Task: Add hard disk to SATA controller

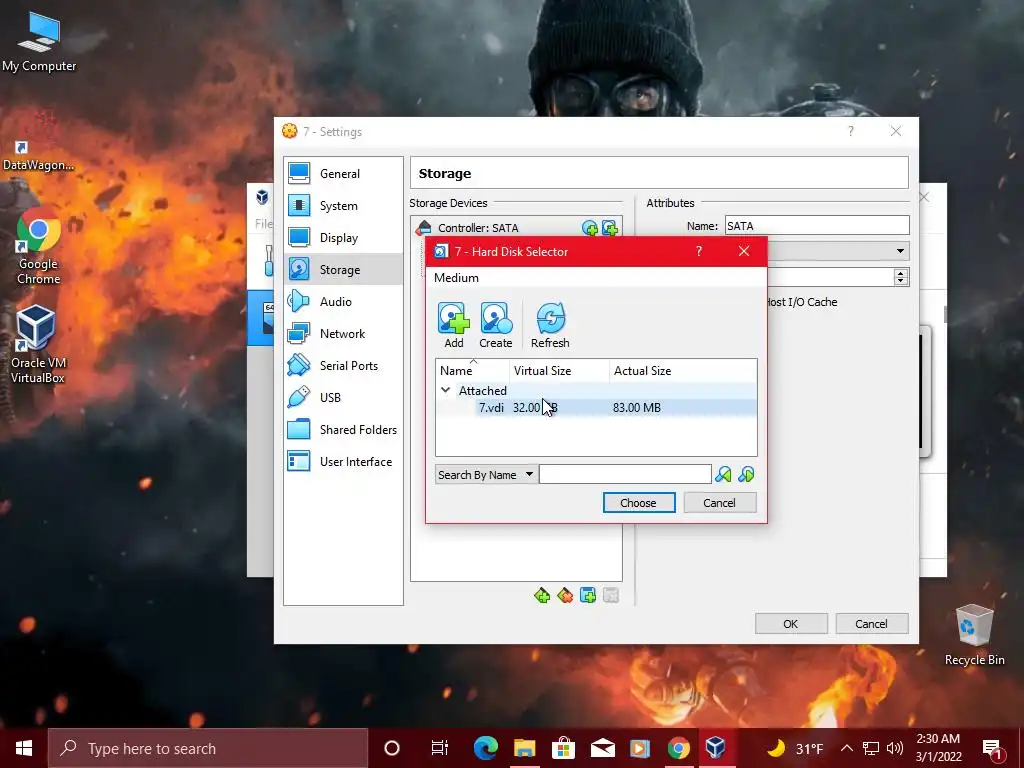Action: tap(610, 228)
